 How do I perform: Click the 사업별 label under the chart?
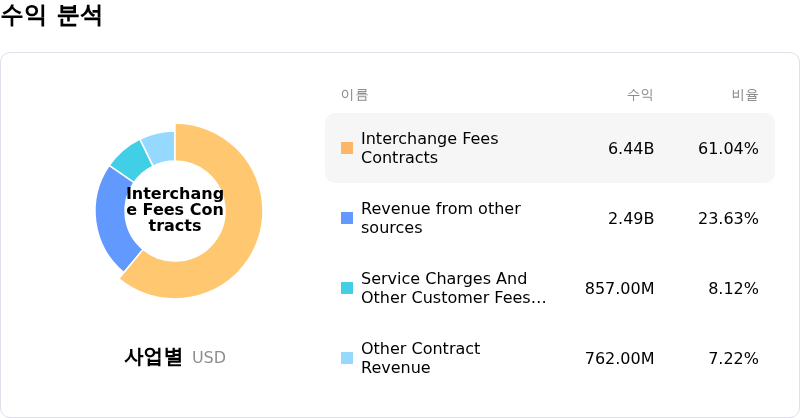pos(153,356)
